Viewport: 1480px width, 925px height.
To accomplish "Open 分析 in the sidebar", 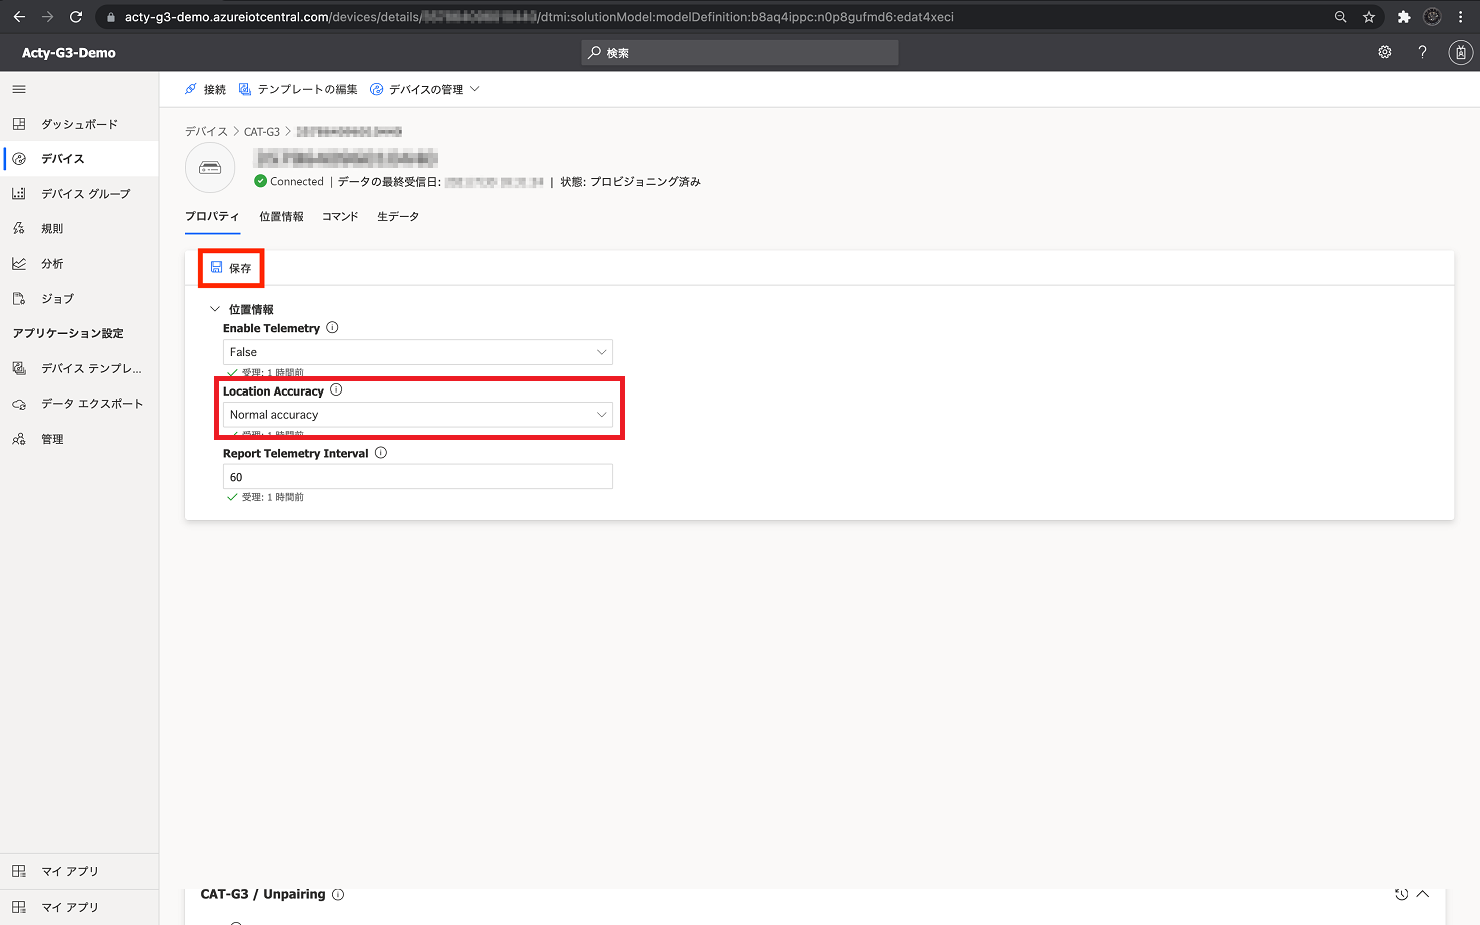I will click(79, 264).
